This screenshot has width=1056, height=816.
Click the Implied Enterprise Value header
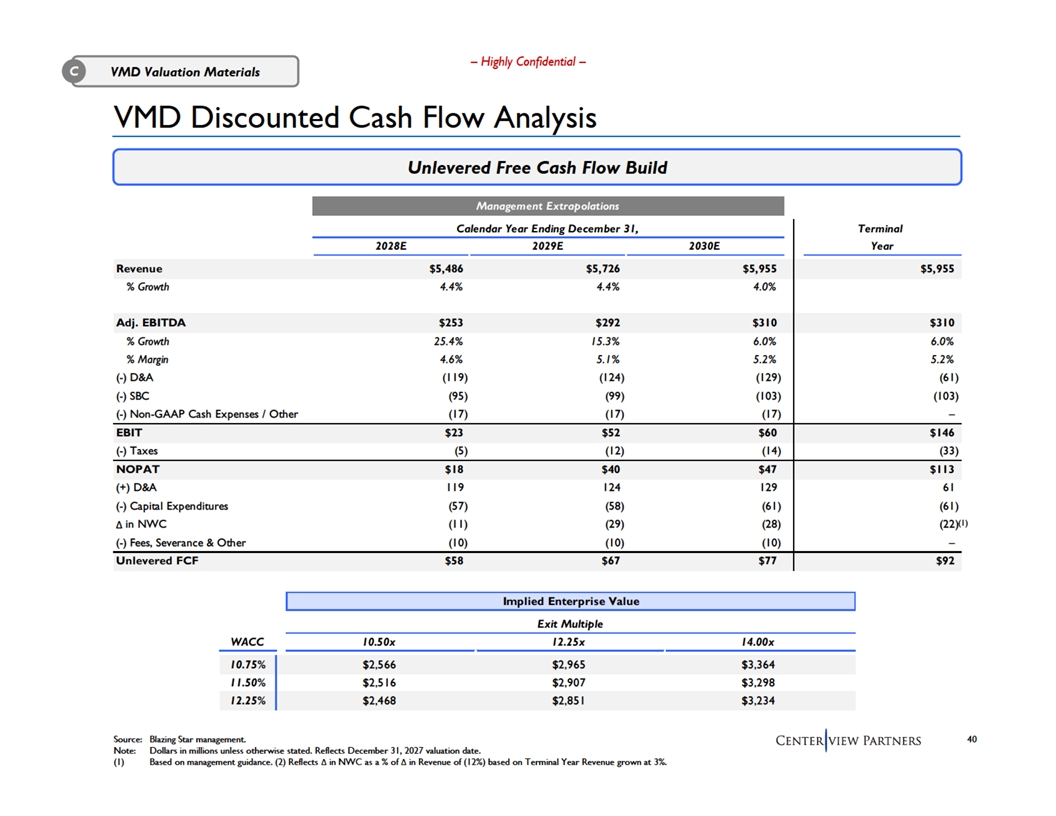[570, 601]
